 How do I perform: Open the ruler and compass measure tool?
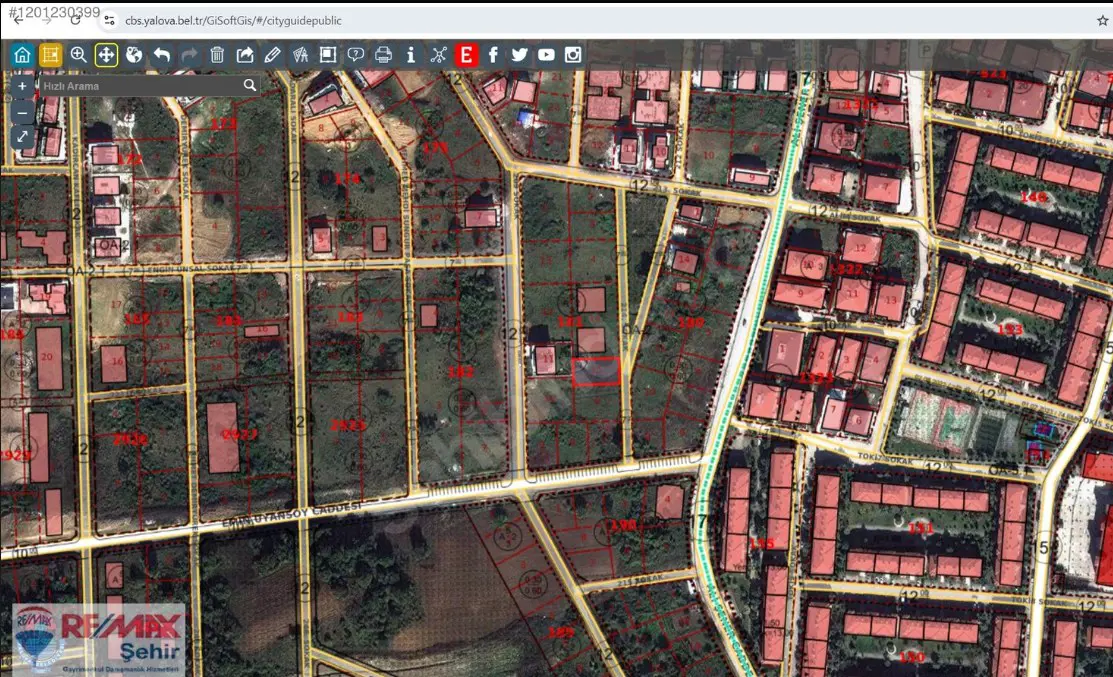[300, 55]
